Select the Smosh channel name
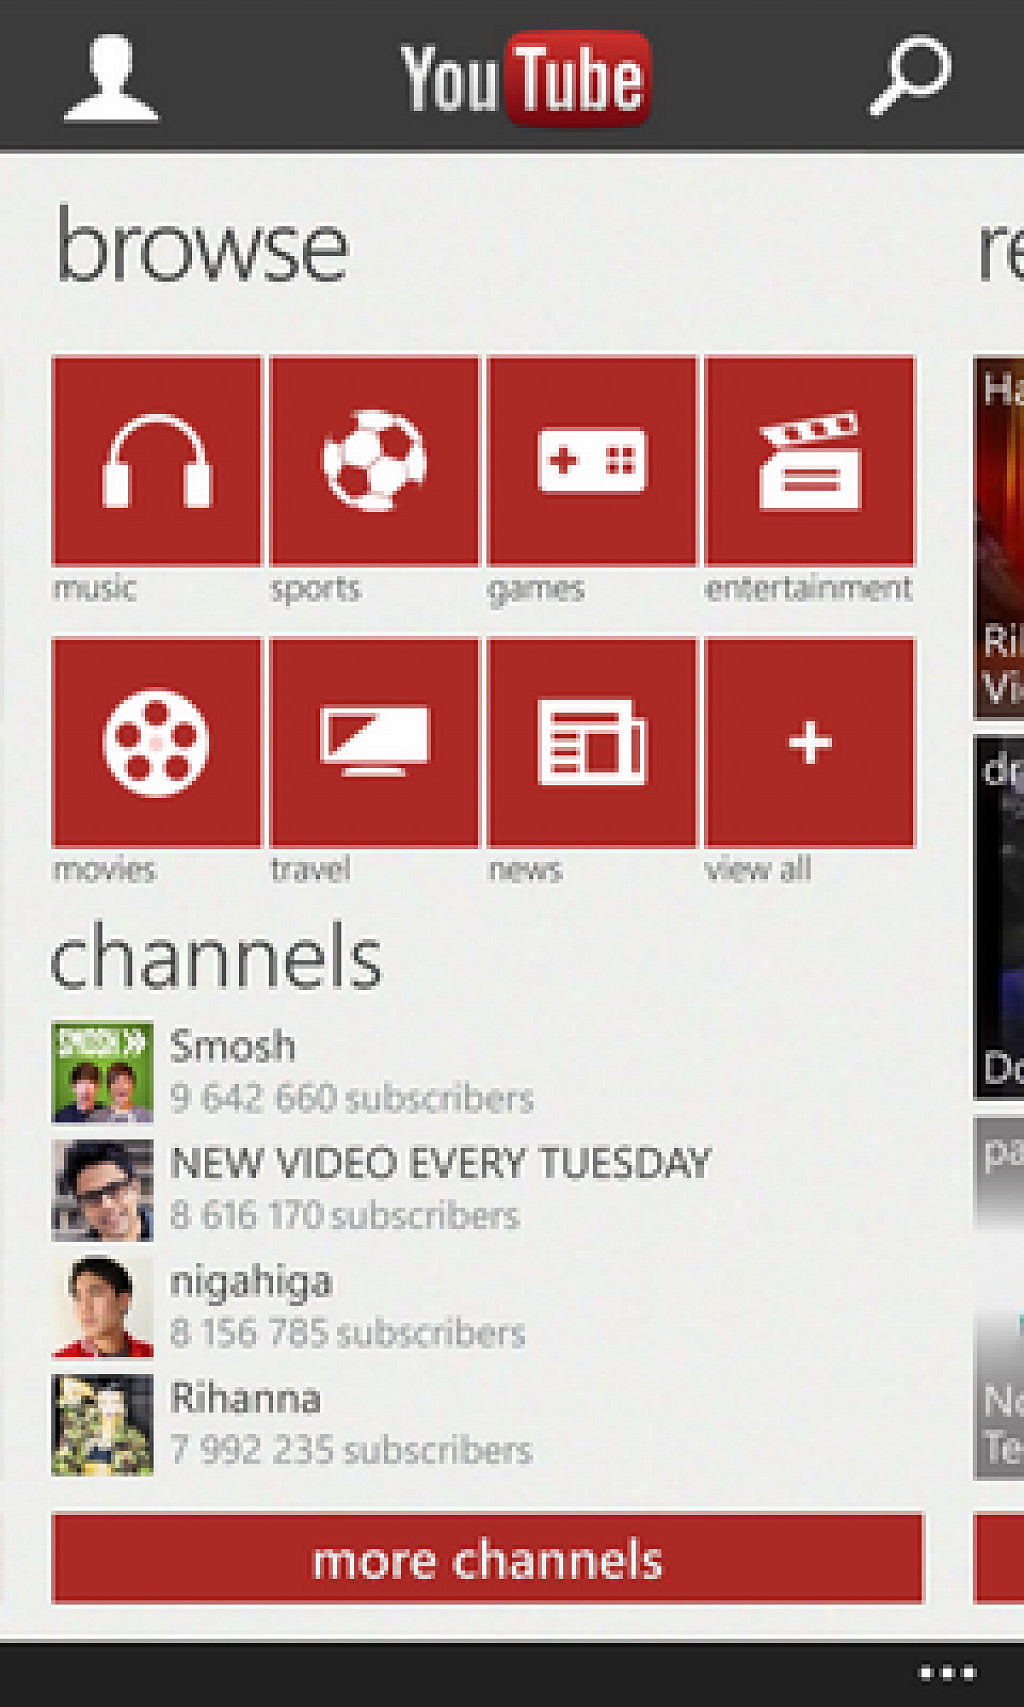Screen dimensions: 1024x1707 [232, 1046]
